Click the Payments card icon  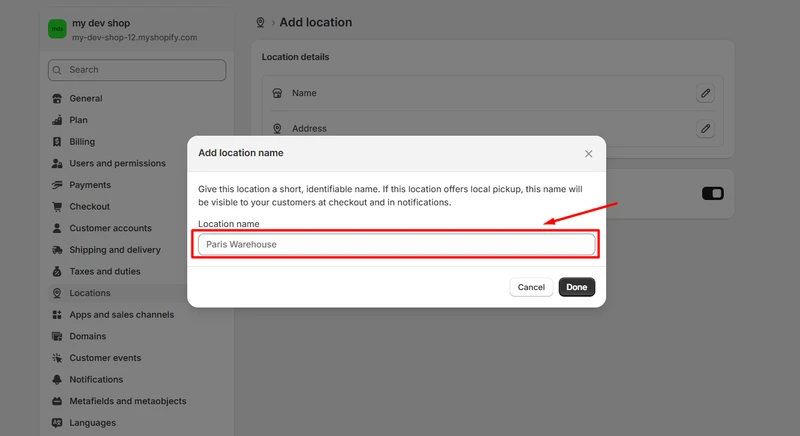[57, 185]
